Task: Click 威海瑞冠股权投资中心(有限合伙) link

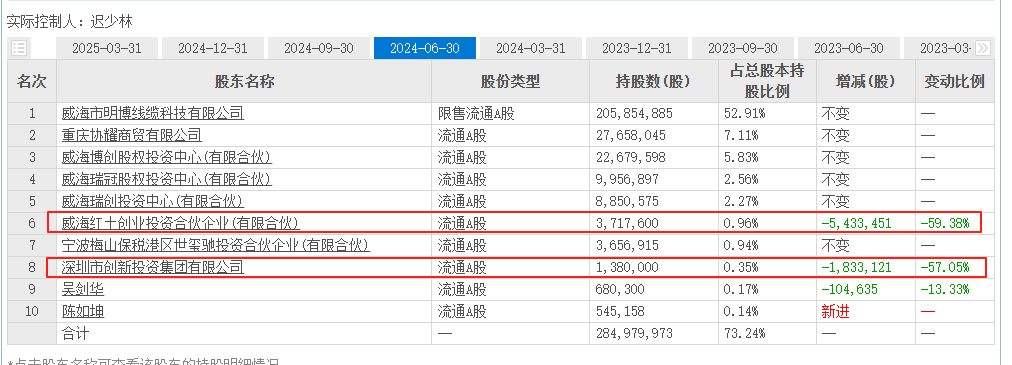Action: pyautogui.click(x=167, y=179)
